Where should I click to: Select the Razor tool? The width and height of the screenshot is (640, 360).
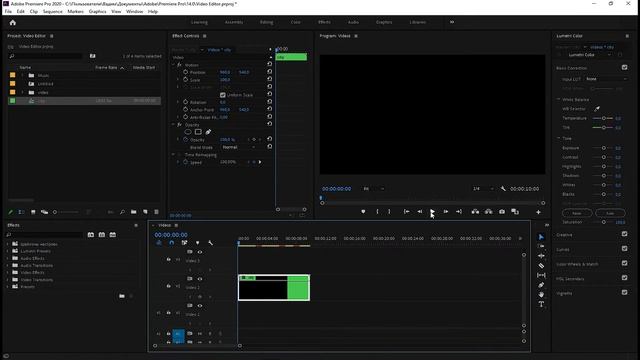[x=541, y=266]
